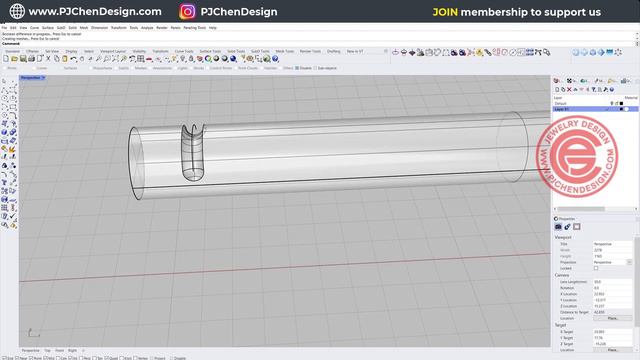Click the Layer 01 black color swatch
The width and height of the screenshot is (640, 360).
coord(622,109)
